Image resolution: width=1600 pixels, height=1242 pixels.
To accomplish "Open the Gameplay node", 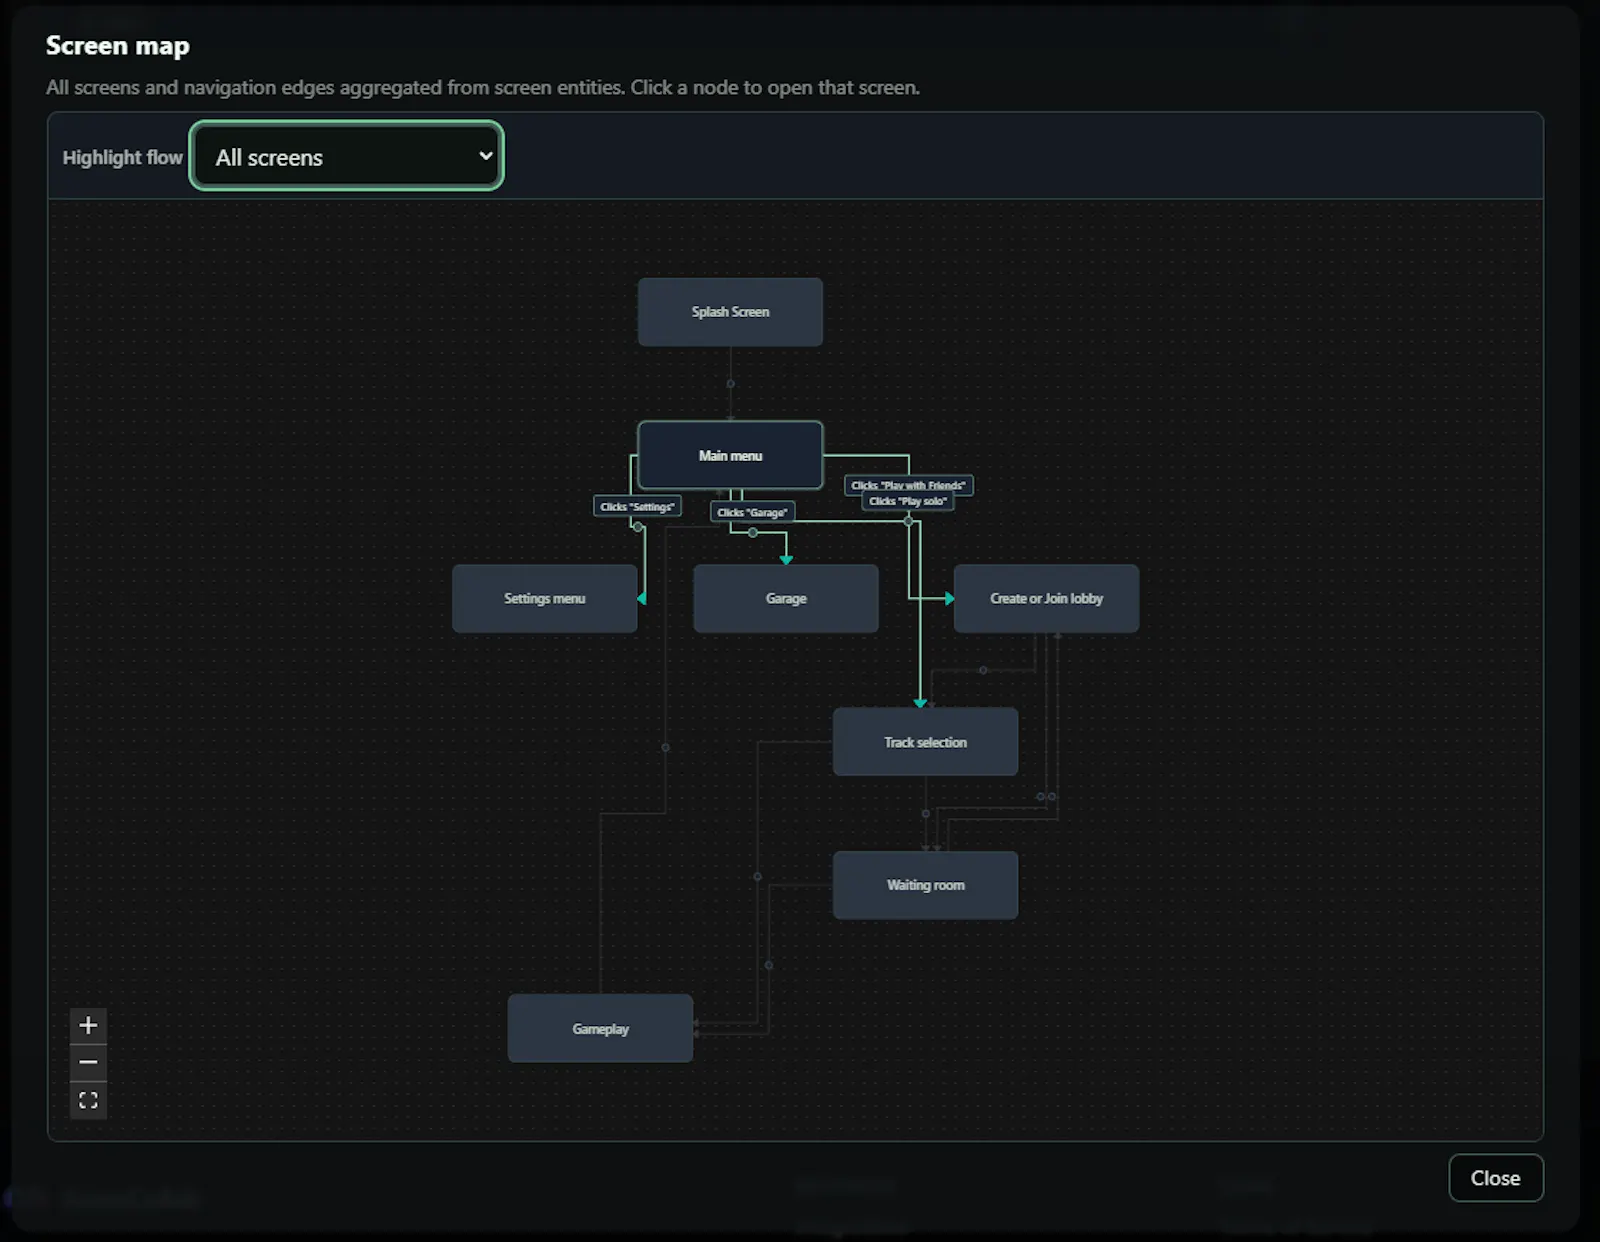I will click(600, 1028).
